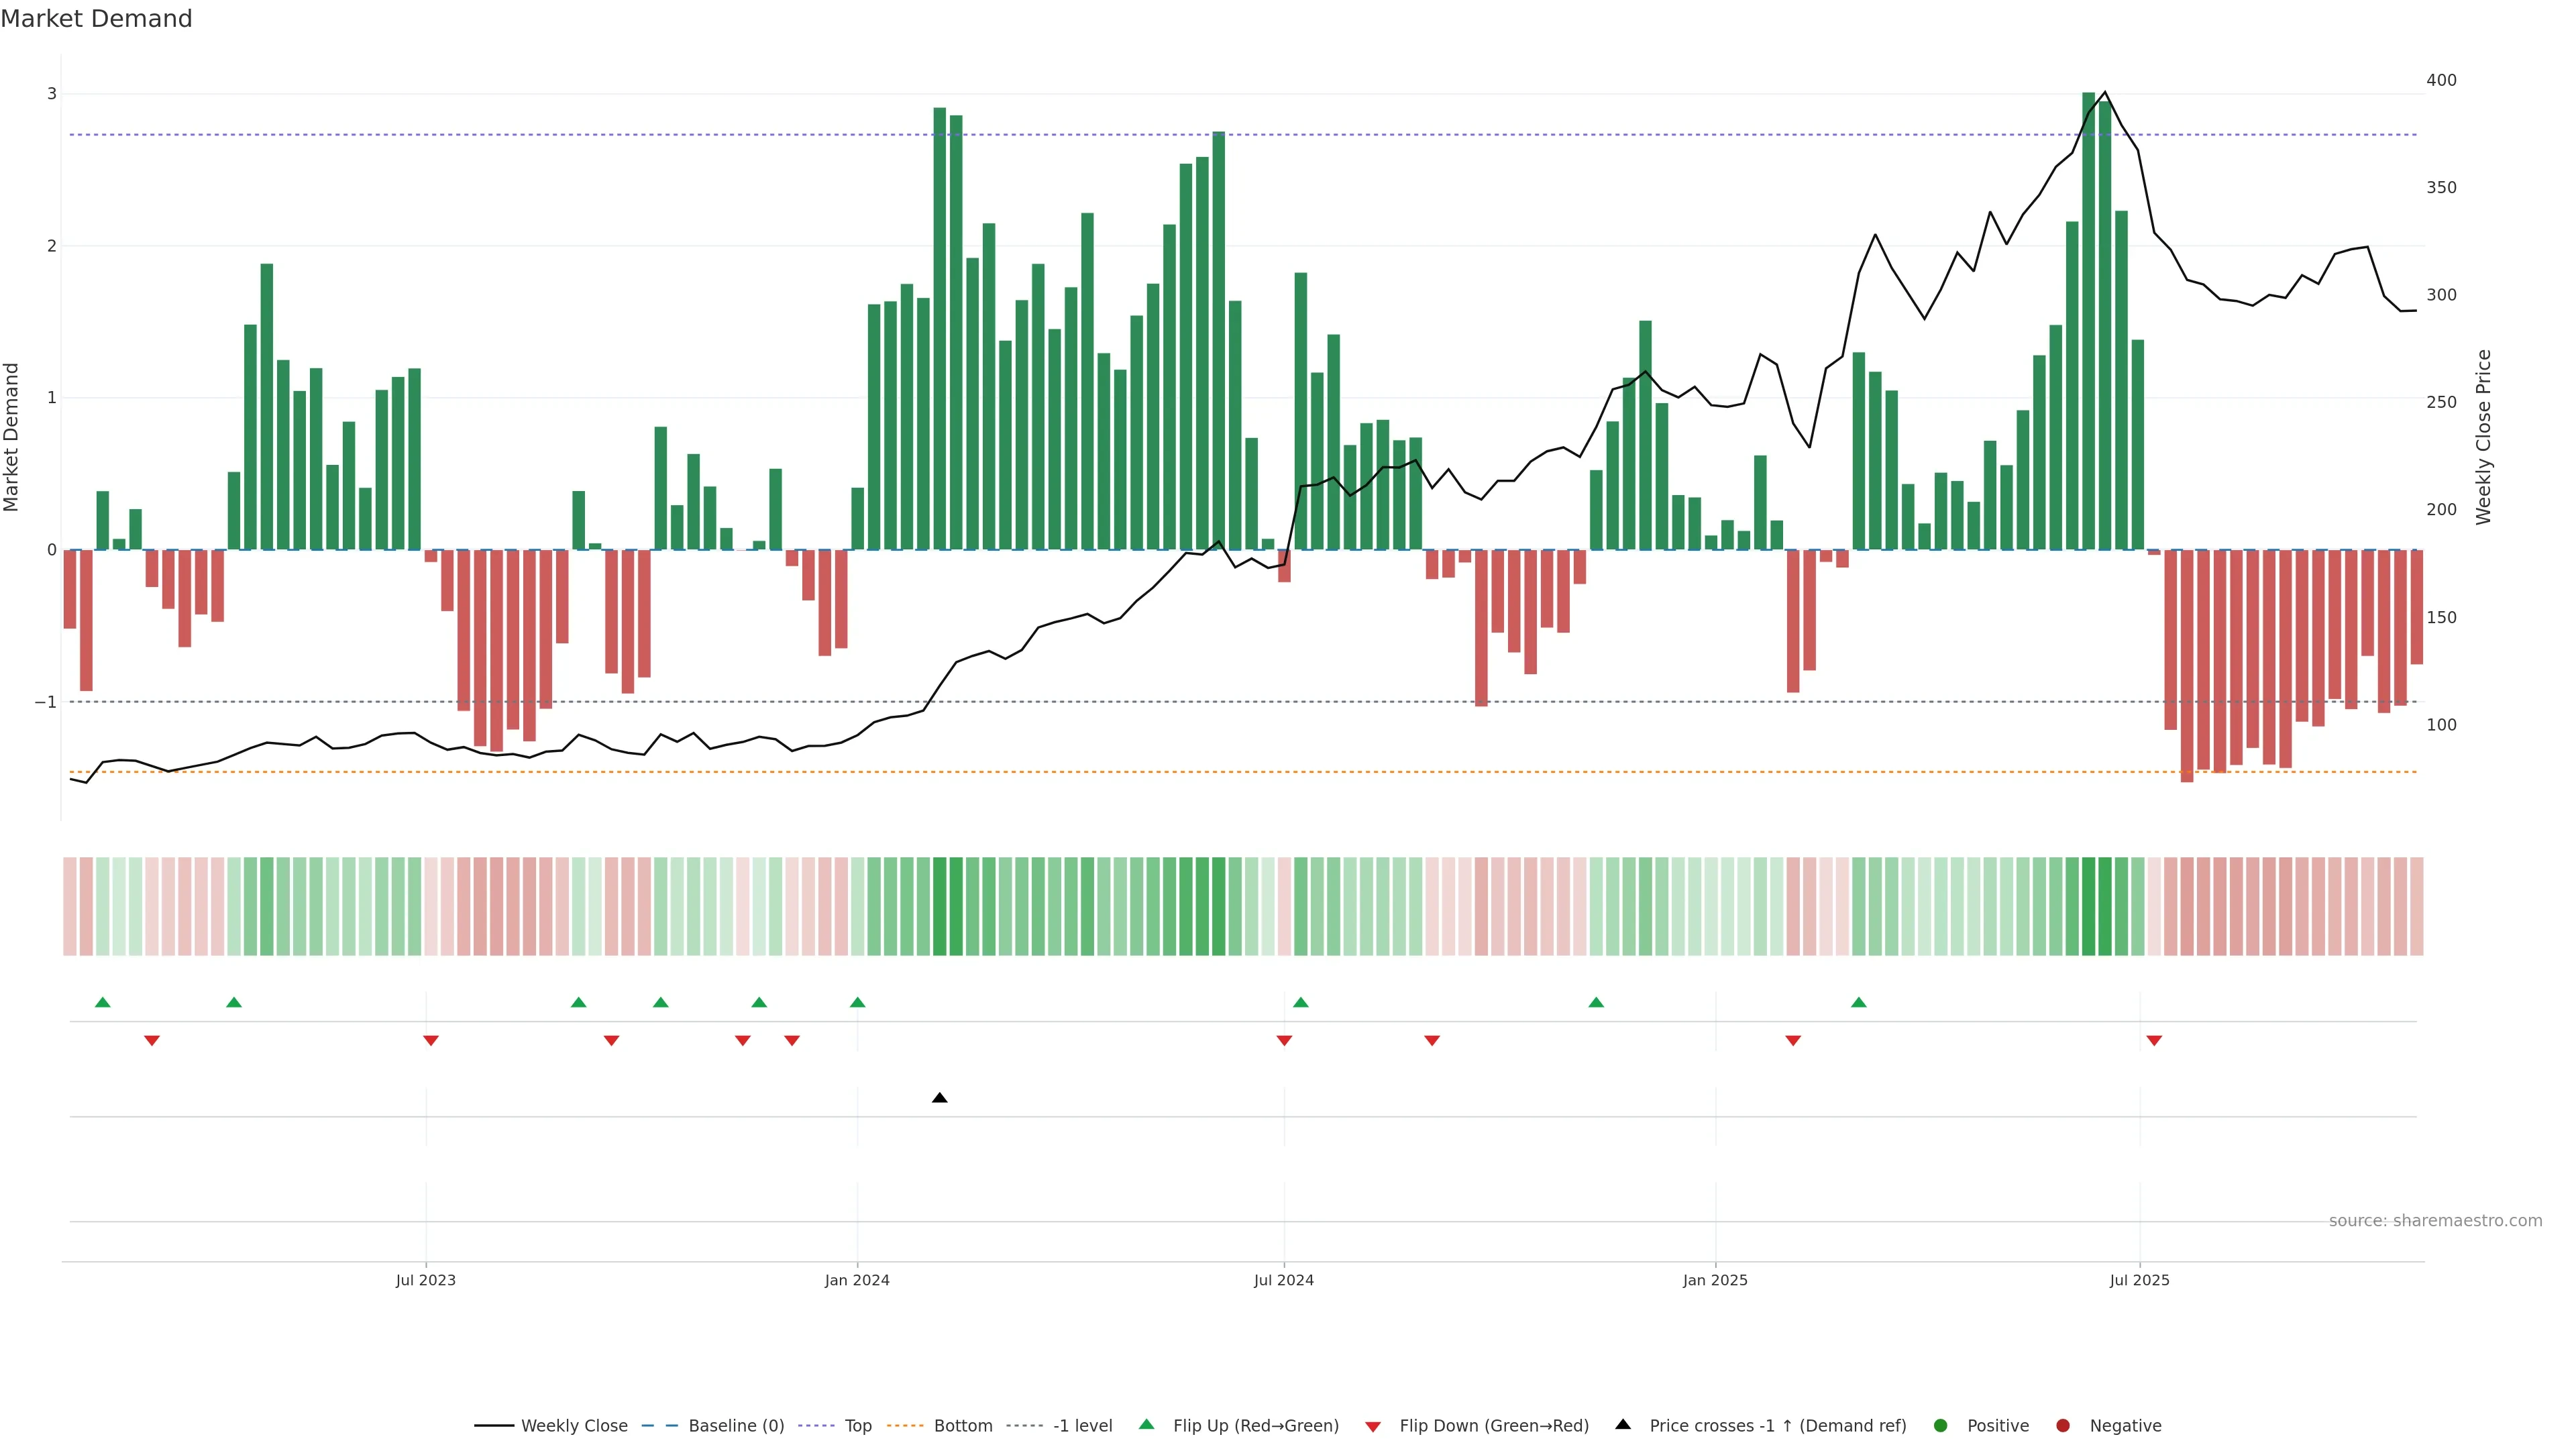Click the Jan 2025 axis label

pyautogui.click(x=1715, y=1280)
